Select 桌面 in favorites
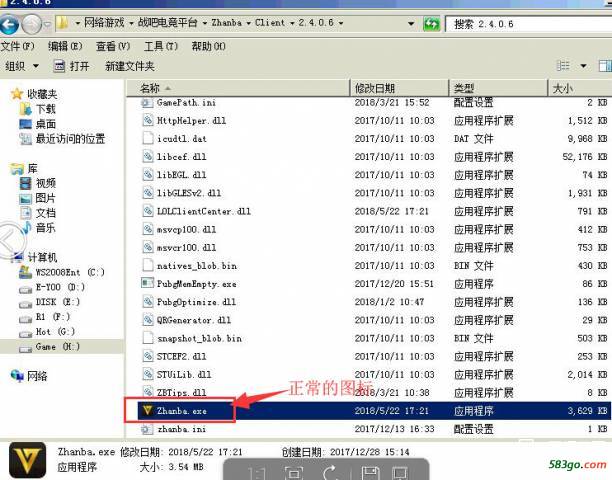This screenshot has height=480, width=612. pyautogui.click(x=46, y=124)
